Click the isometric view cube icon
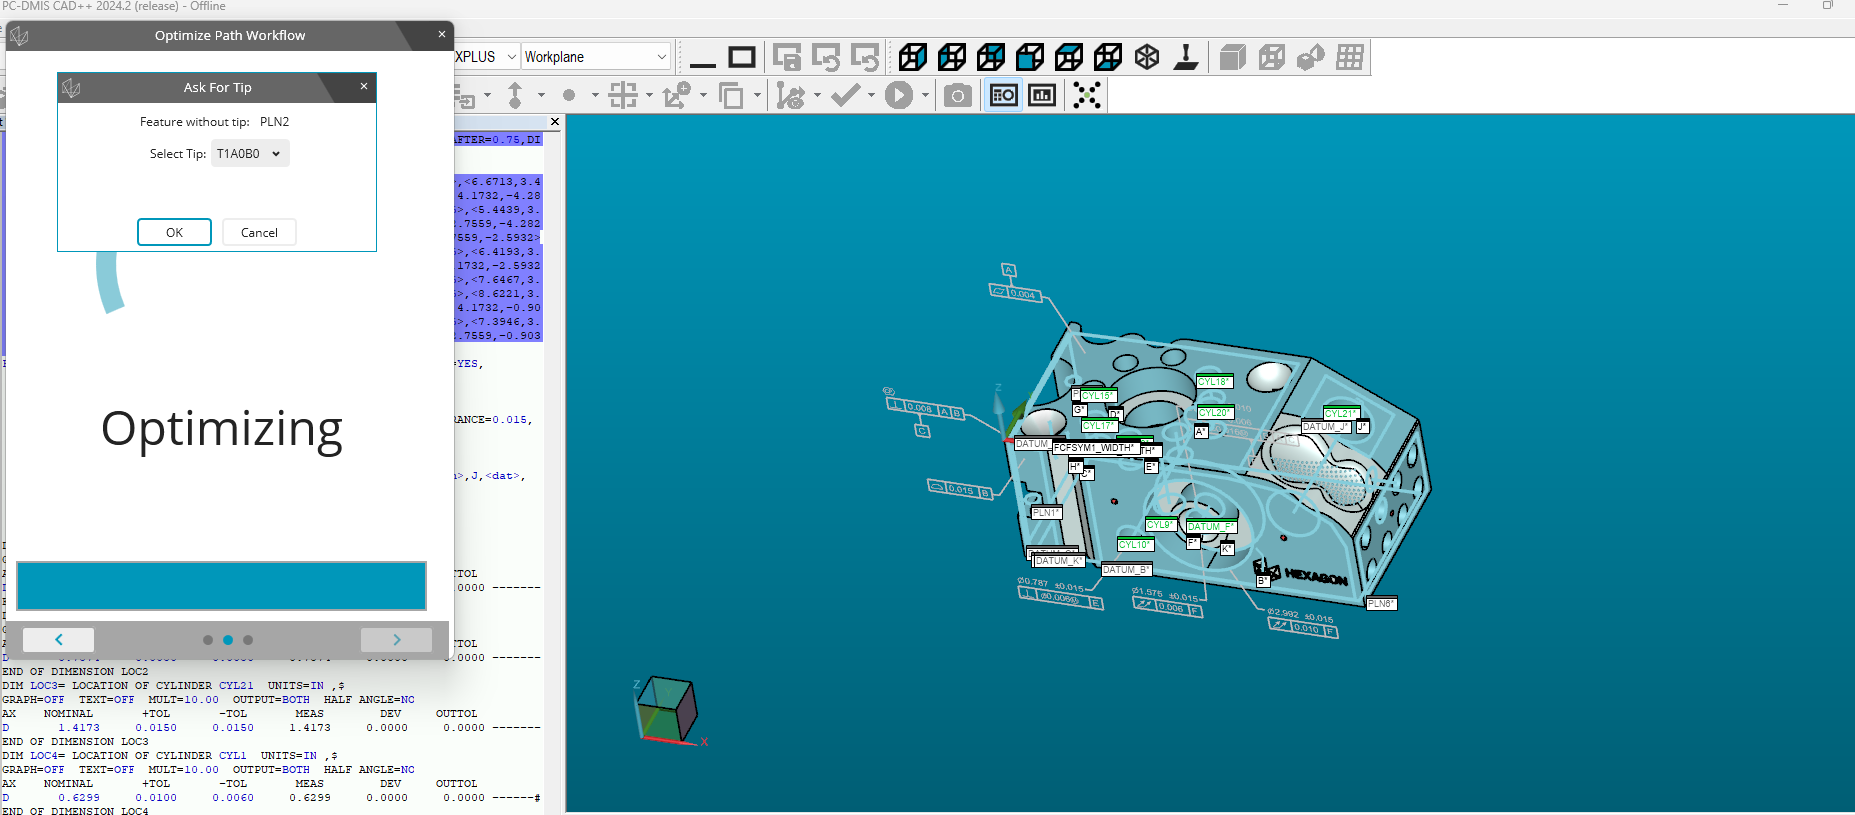This screenshot has width=1855, height=815. click(1147, 57)
